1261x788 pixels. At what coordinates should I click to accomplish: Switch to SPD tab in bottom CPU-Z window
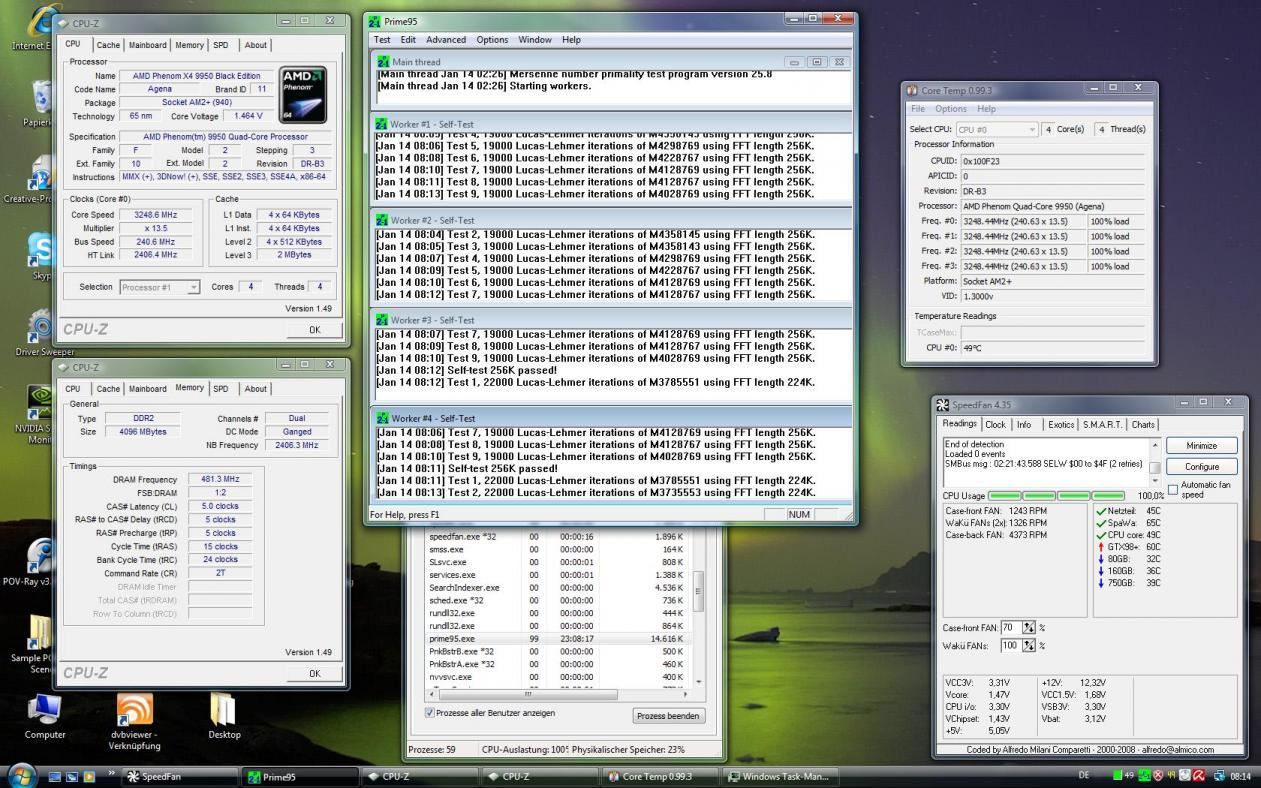[221, 389]
